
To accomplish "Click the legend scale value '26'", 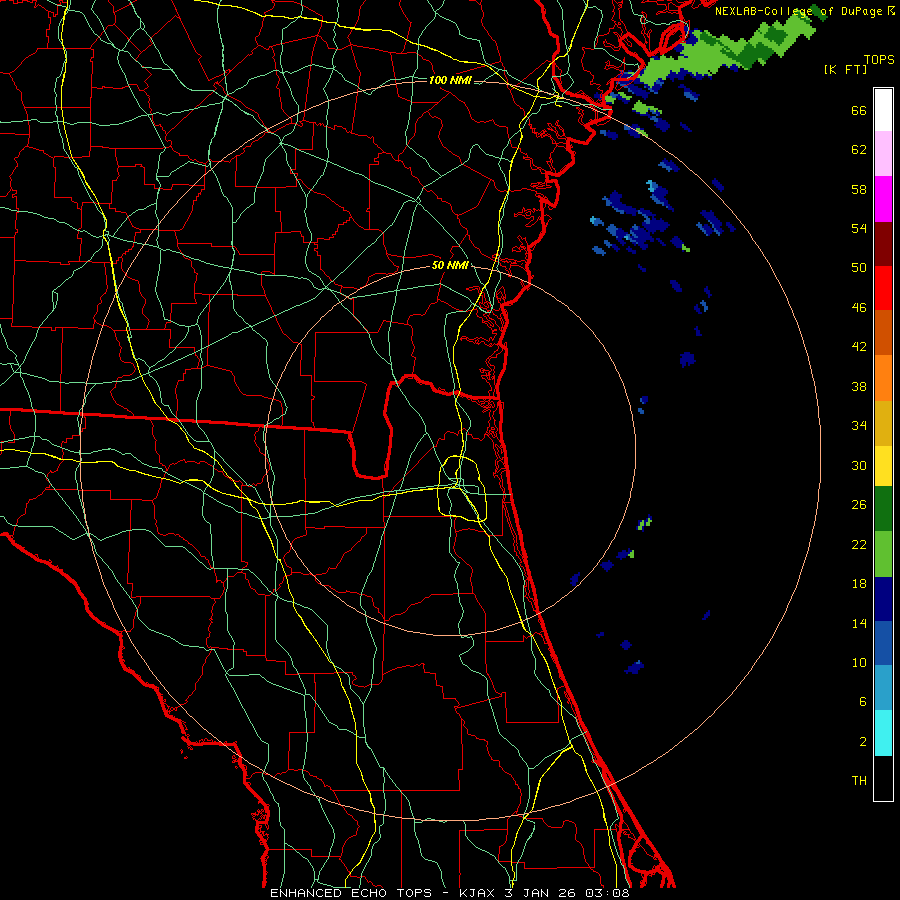I will (859, 505).
